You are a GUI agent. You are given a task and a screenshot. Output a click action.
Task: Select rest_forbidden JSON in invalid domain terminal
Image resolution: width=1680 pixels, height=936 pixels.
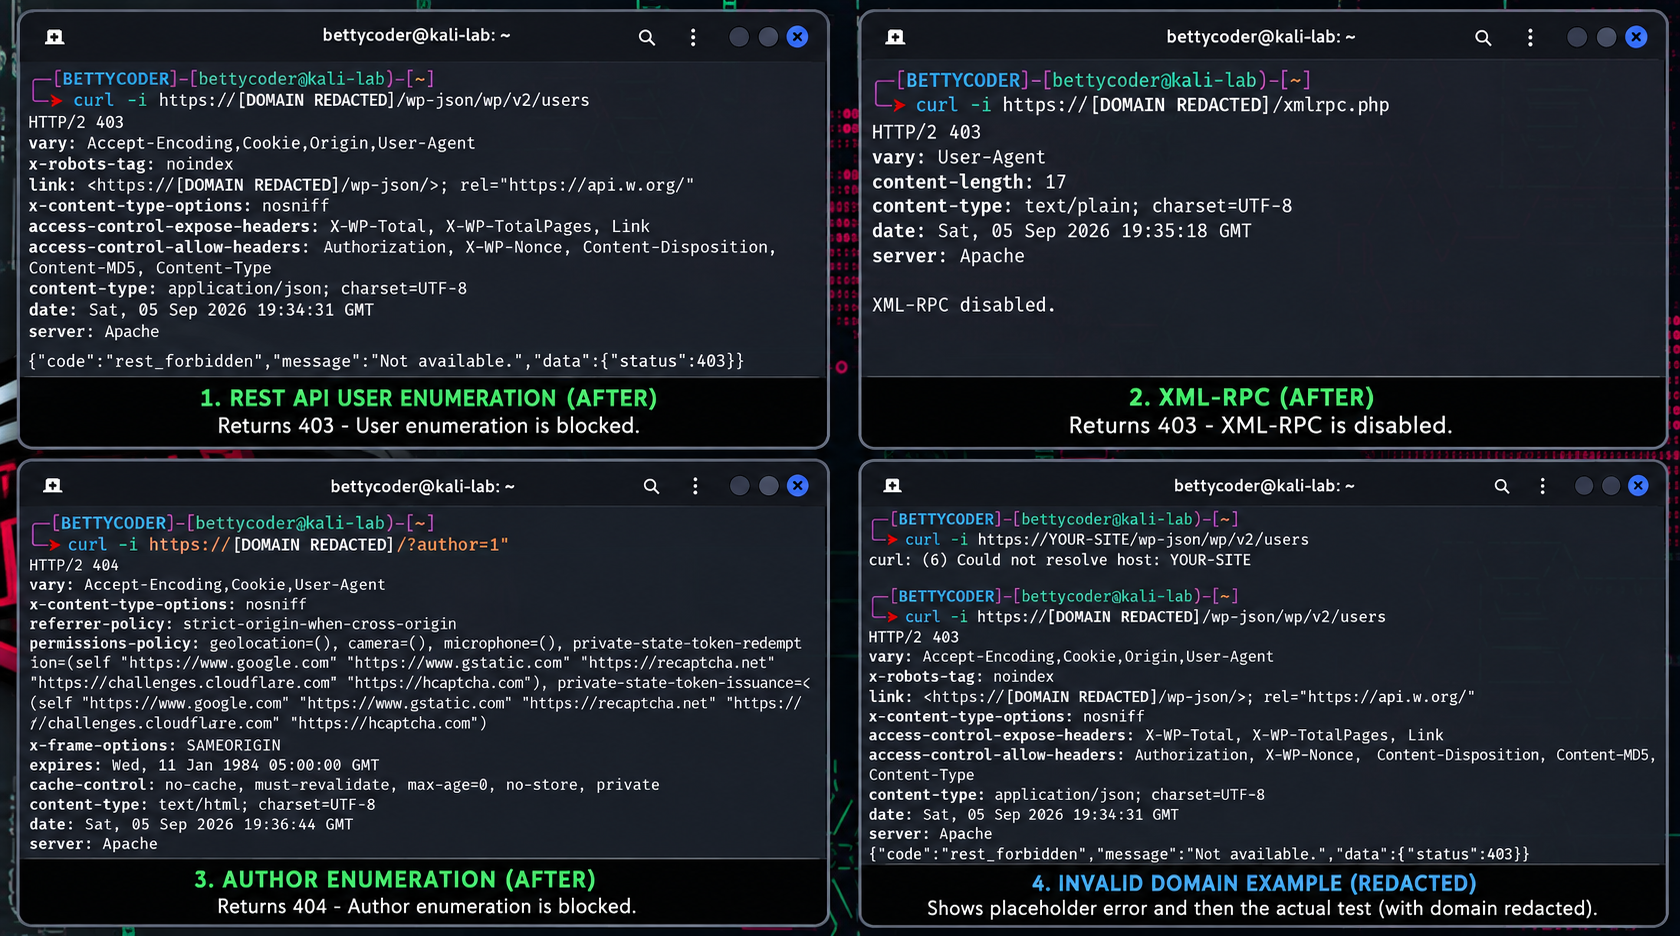click(x=1199, y=854)
